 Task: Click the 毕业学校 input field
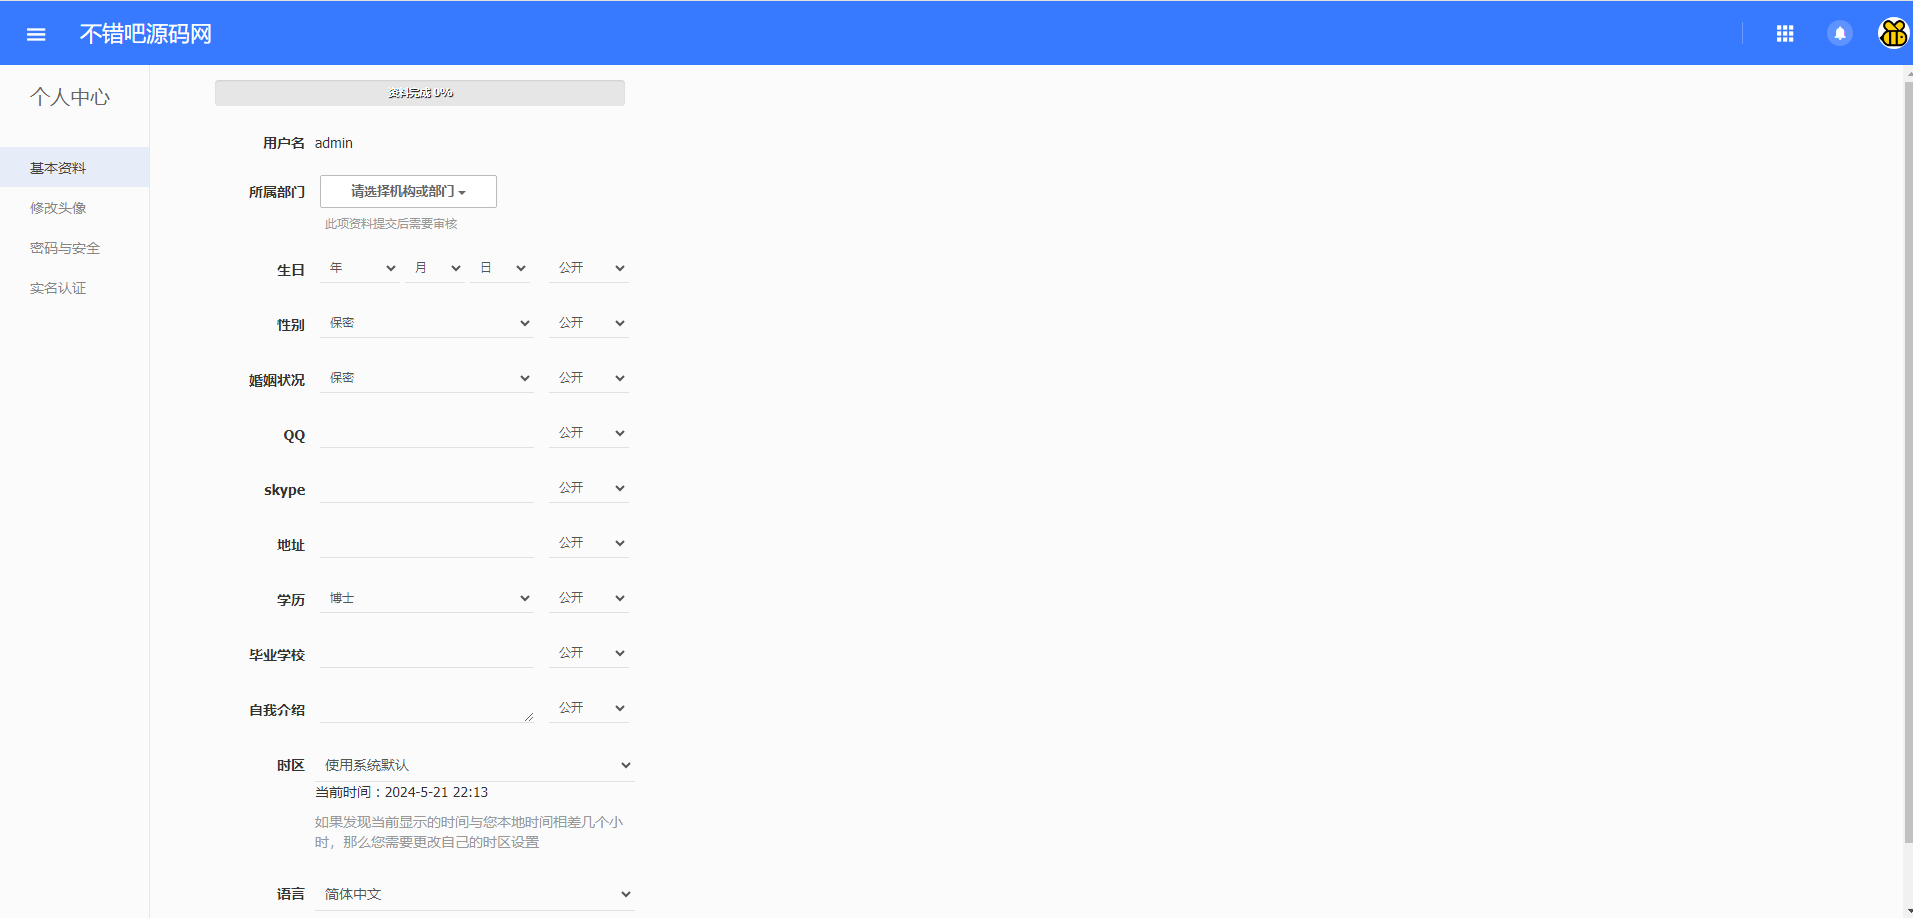pyautogui.click(x=427, y=654)
